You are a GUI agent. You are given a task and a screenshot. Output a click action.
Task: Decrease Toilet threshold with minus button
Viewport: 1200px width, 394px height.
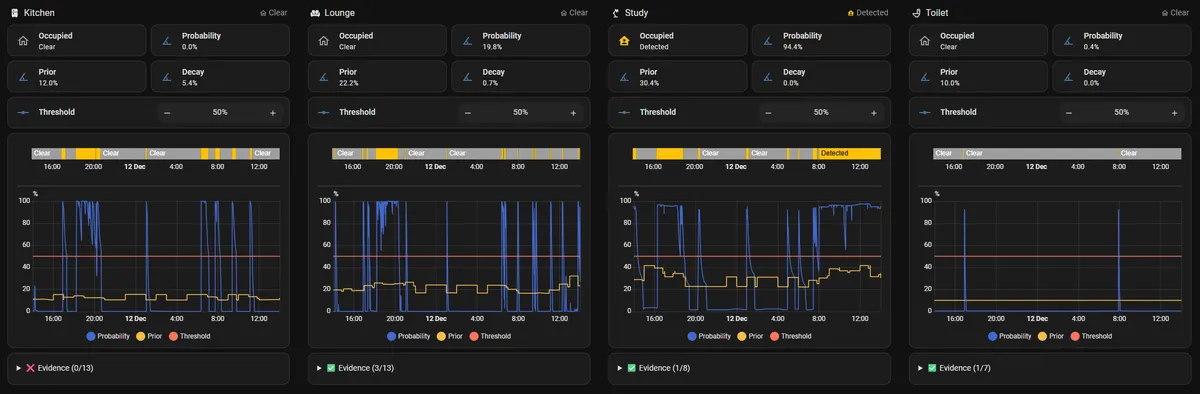(x=1069, y=112)
